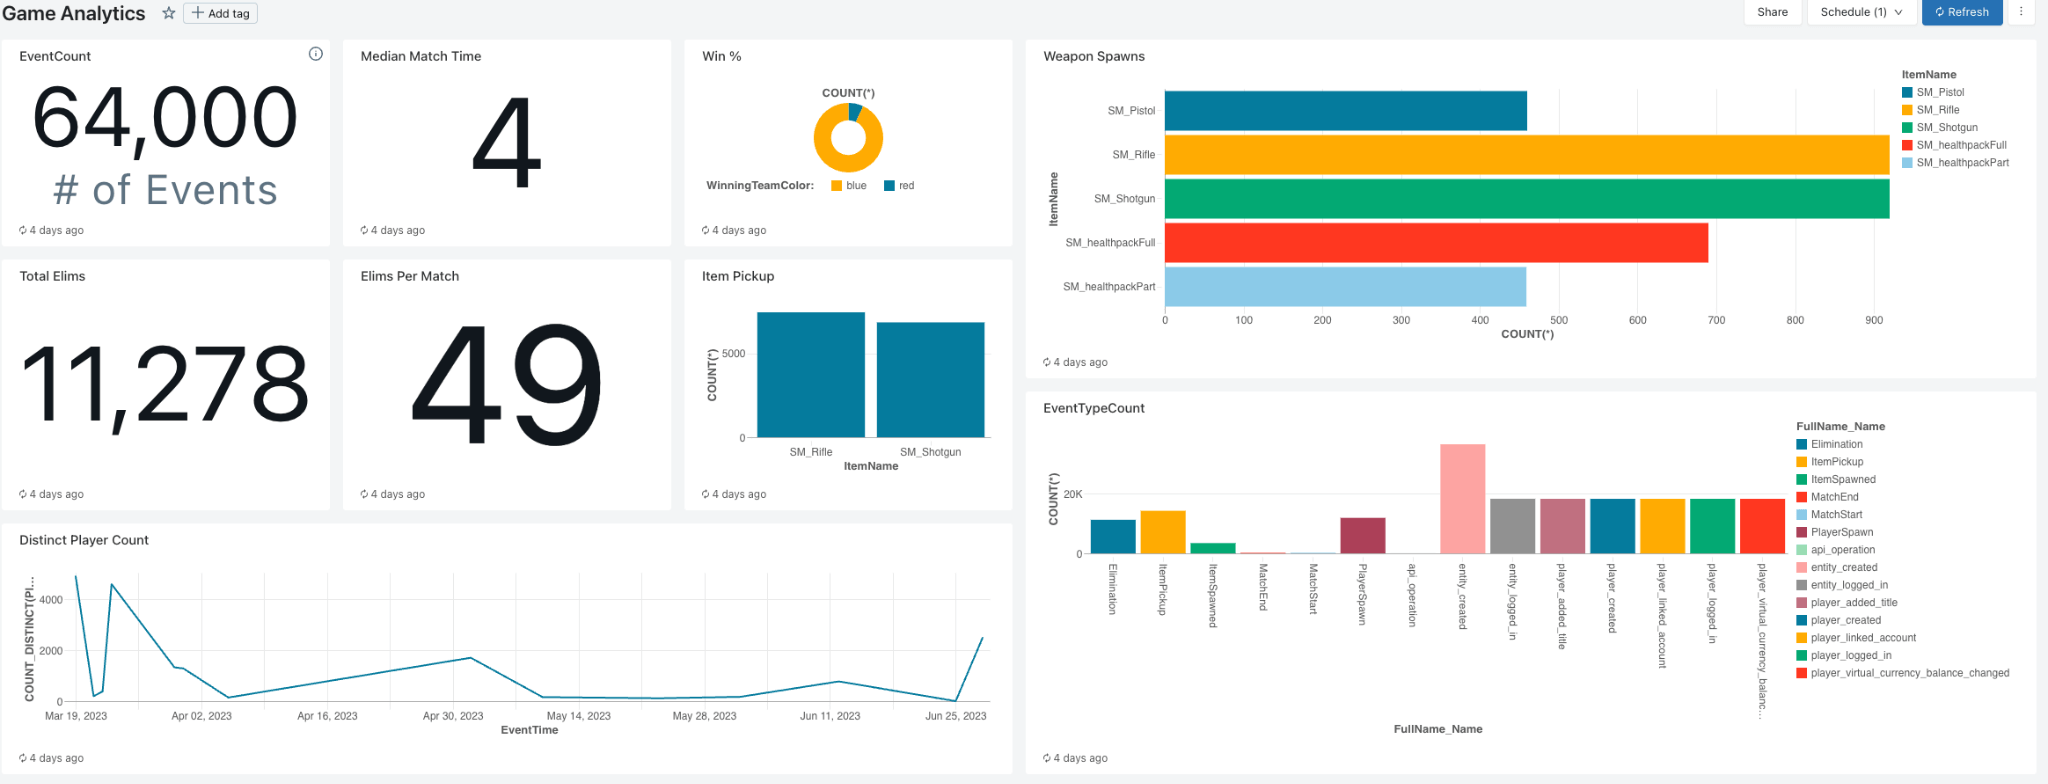Screen dimensions: 2048x784
Task: Toggle ItemPickup in EventTypeCount legend
Action: point(1830,462)
